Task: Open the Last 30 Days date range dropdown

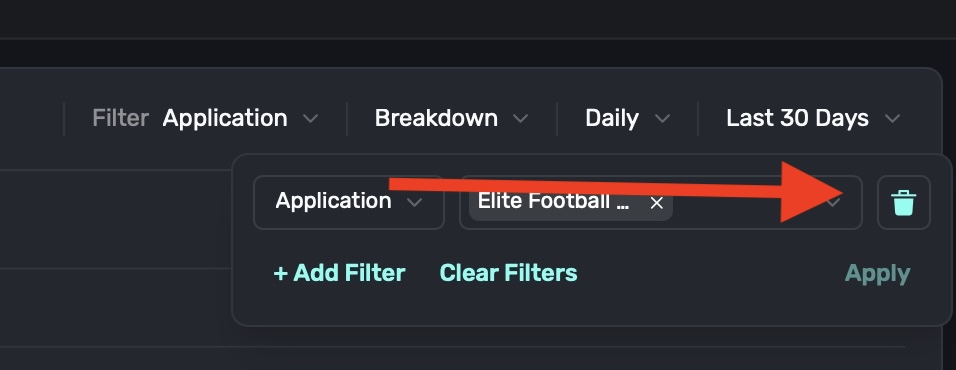Action: pyautogui.click(x=813, y=118)
